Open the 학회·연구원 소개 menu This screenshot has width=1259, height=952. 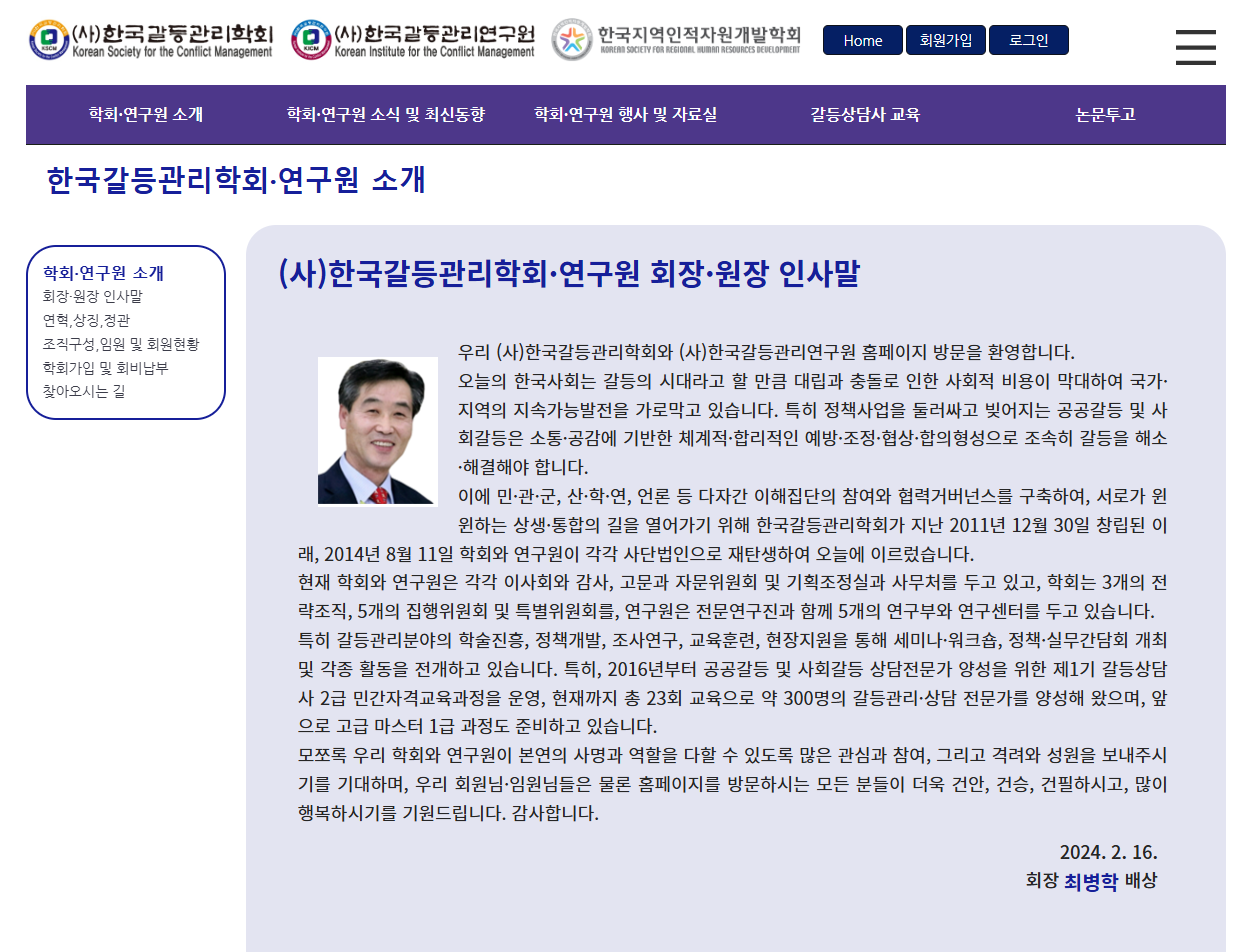(145, 114)
